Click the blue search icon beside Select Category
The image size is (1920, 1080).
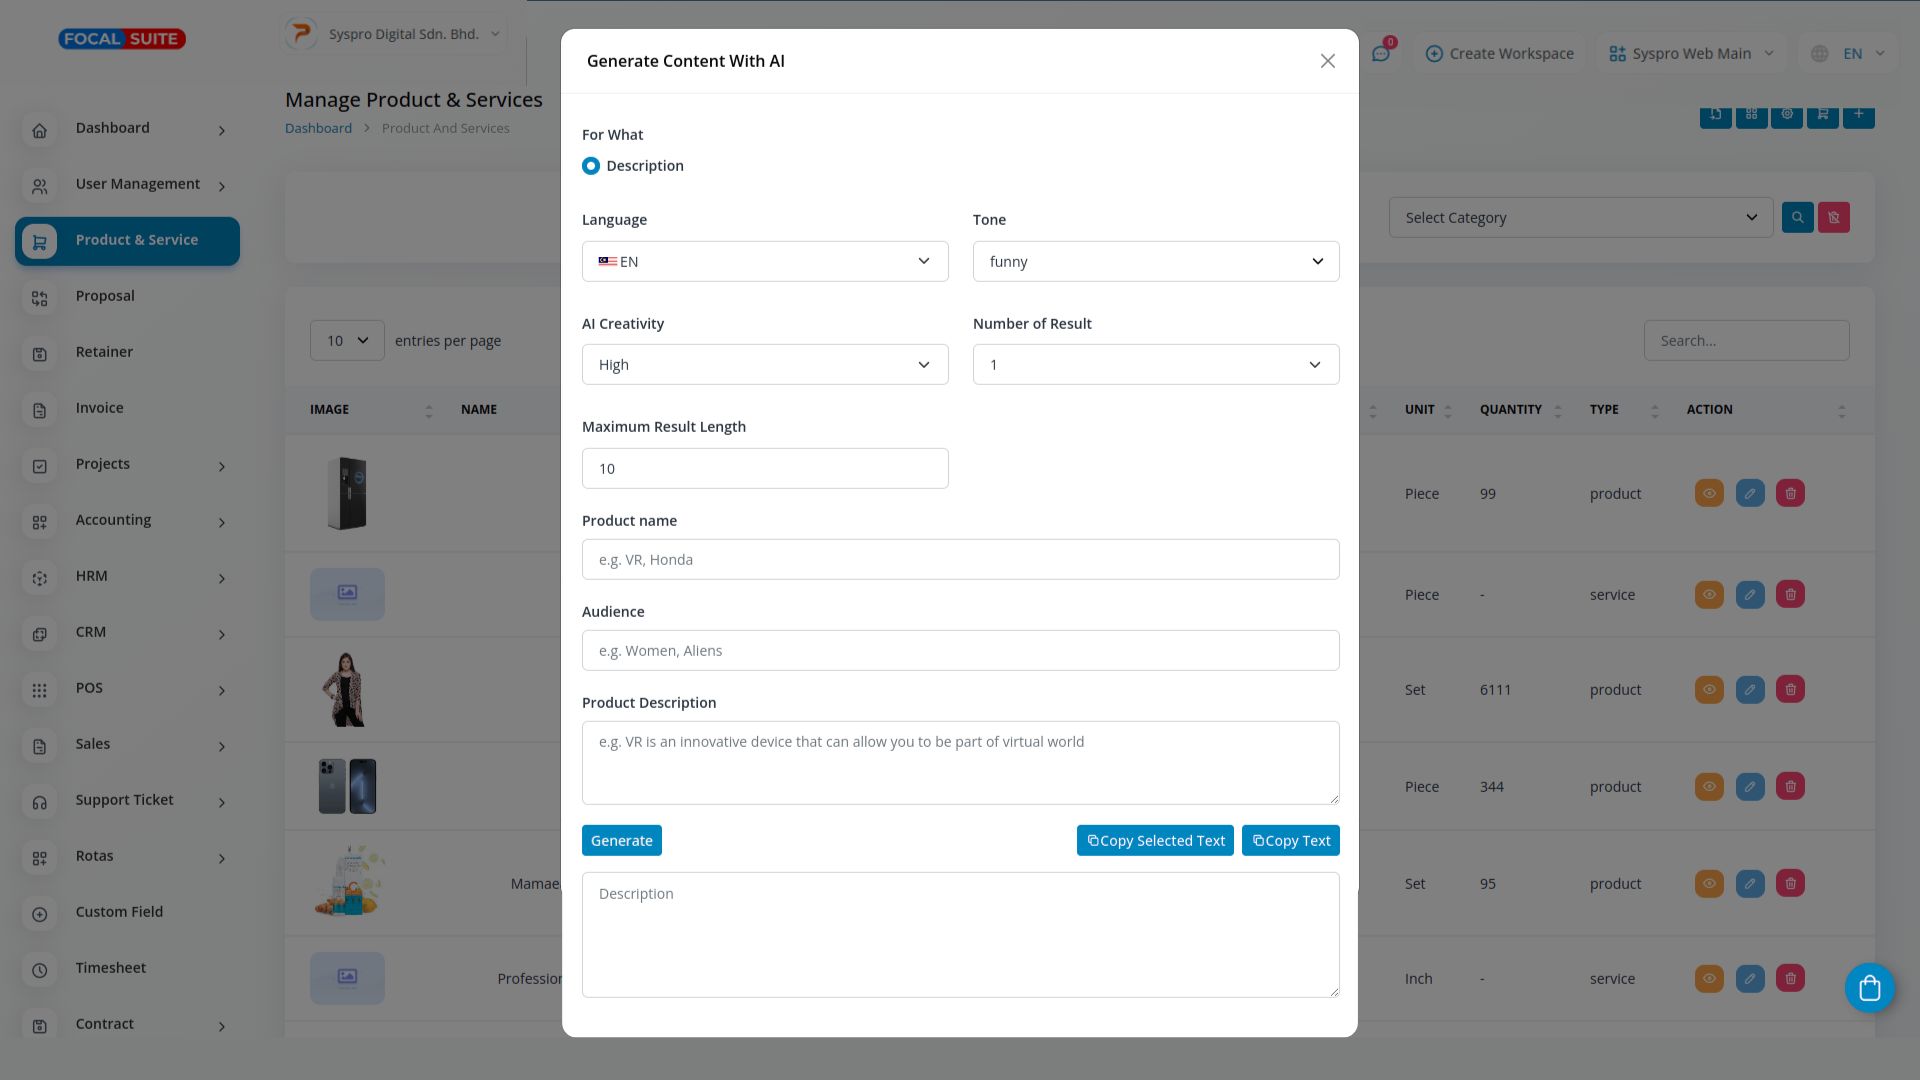tap(1797, 217)
